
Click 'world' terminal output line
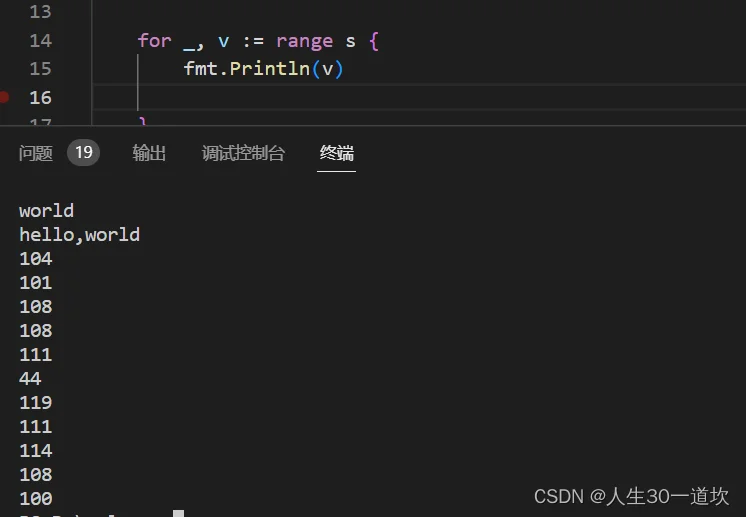(47, 211)
